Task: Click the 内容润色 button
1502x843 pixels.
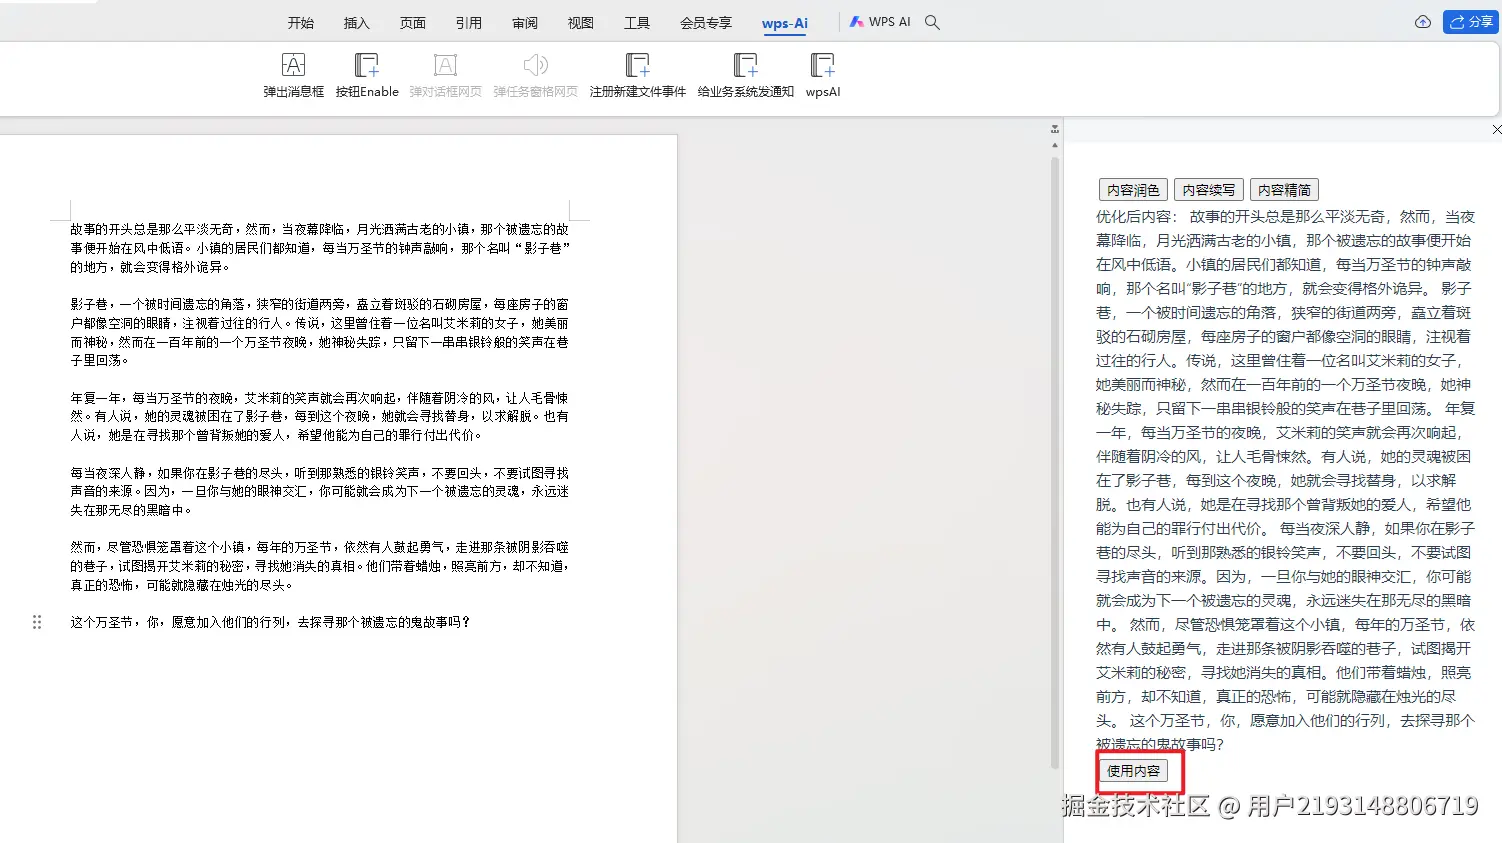Action: (1133, 190)
